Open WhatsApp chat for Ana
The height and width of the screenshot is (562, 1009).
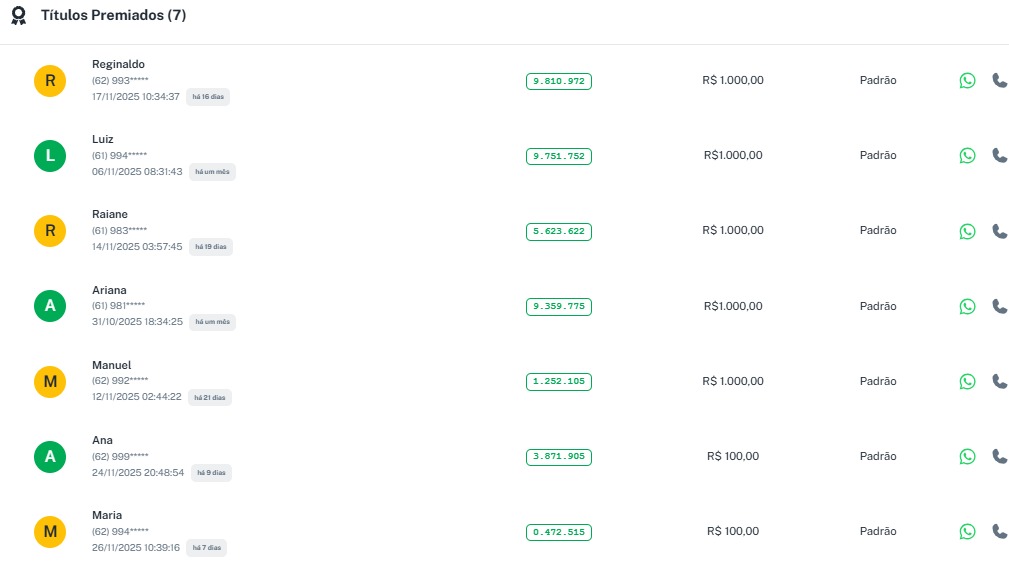(967, 456)
